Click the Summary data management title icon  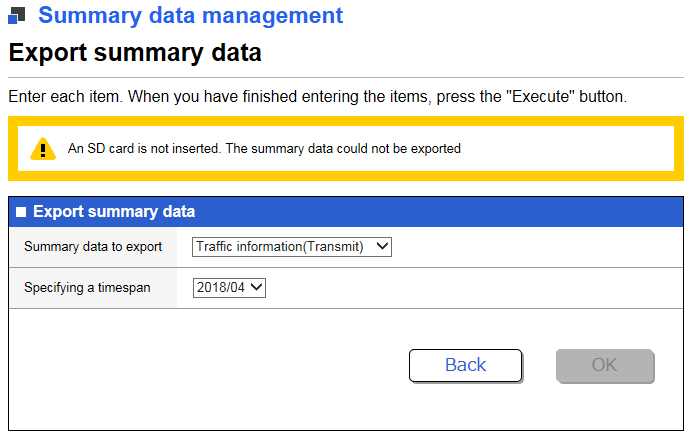pyautogui.click(x=17, y=17)
